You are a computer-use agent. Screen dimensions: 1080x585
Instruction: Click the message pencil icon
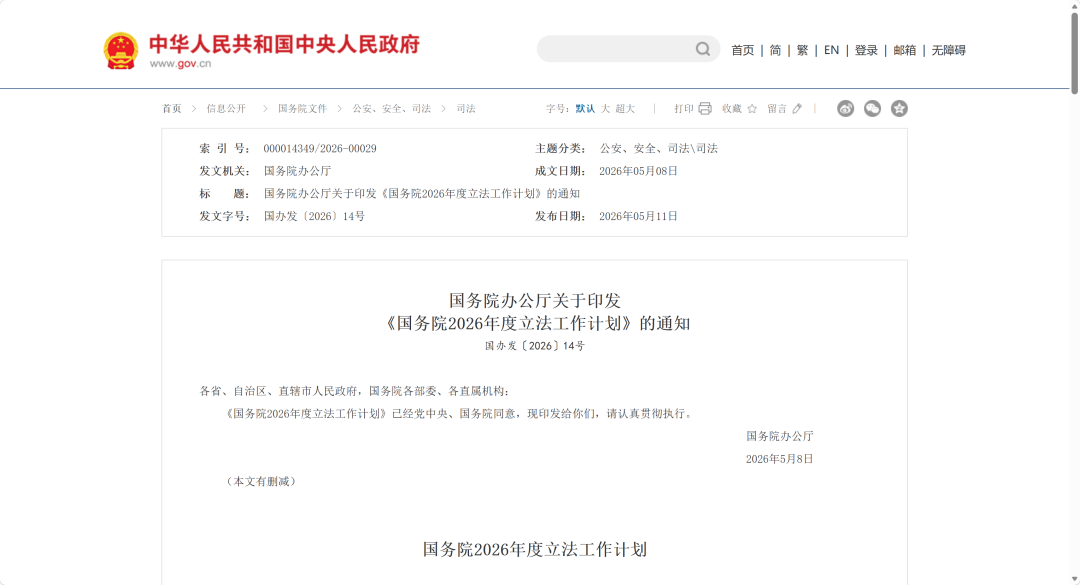click(x=797, y=108)
